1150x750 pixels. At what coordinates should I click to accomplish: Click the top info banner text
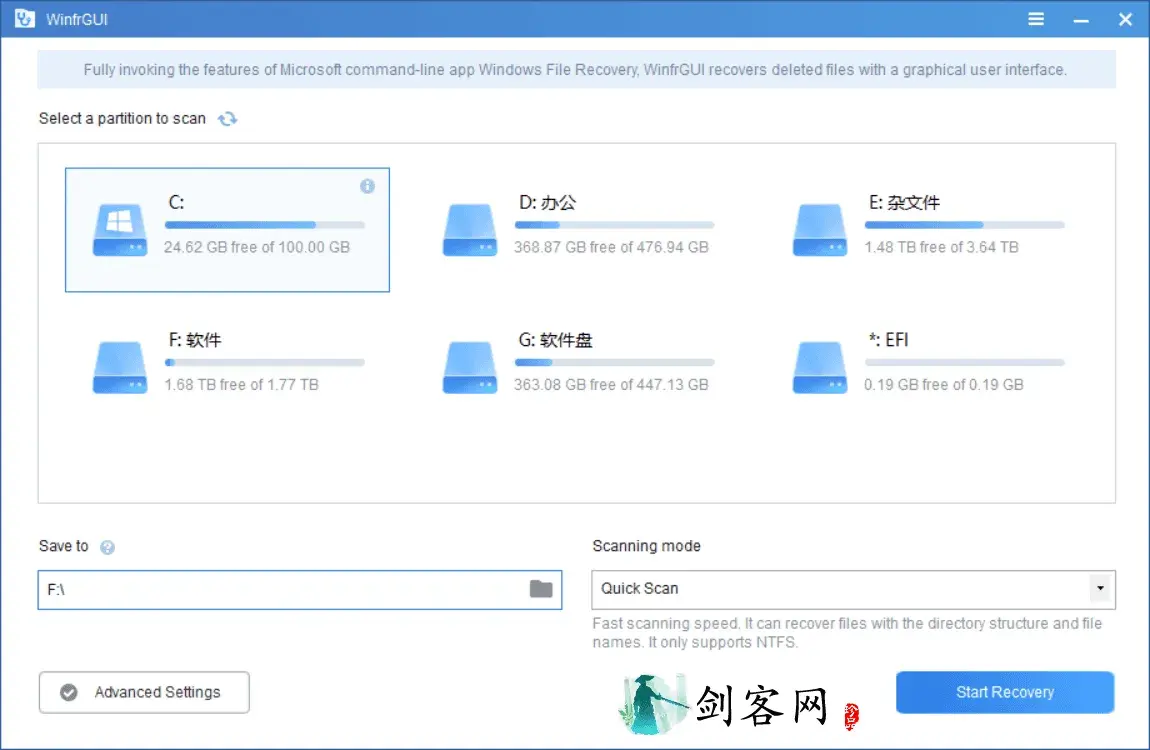[x=575, y=70]
